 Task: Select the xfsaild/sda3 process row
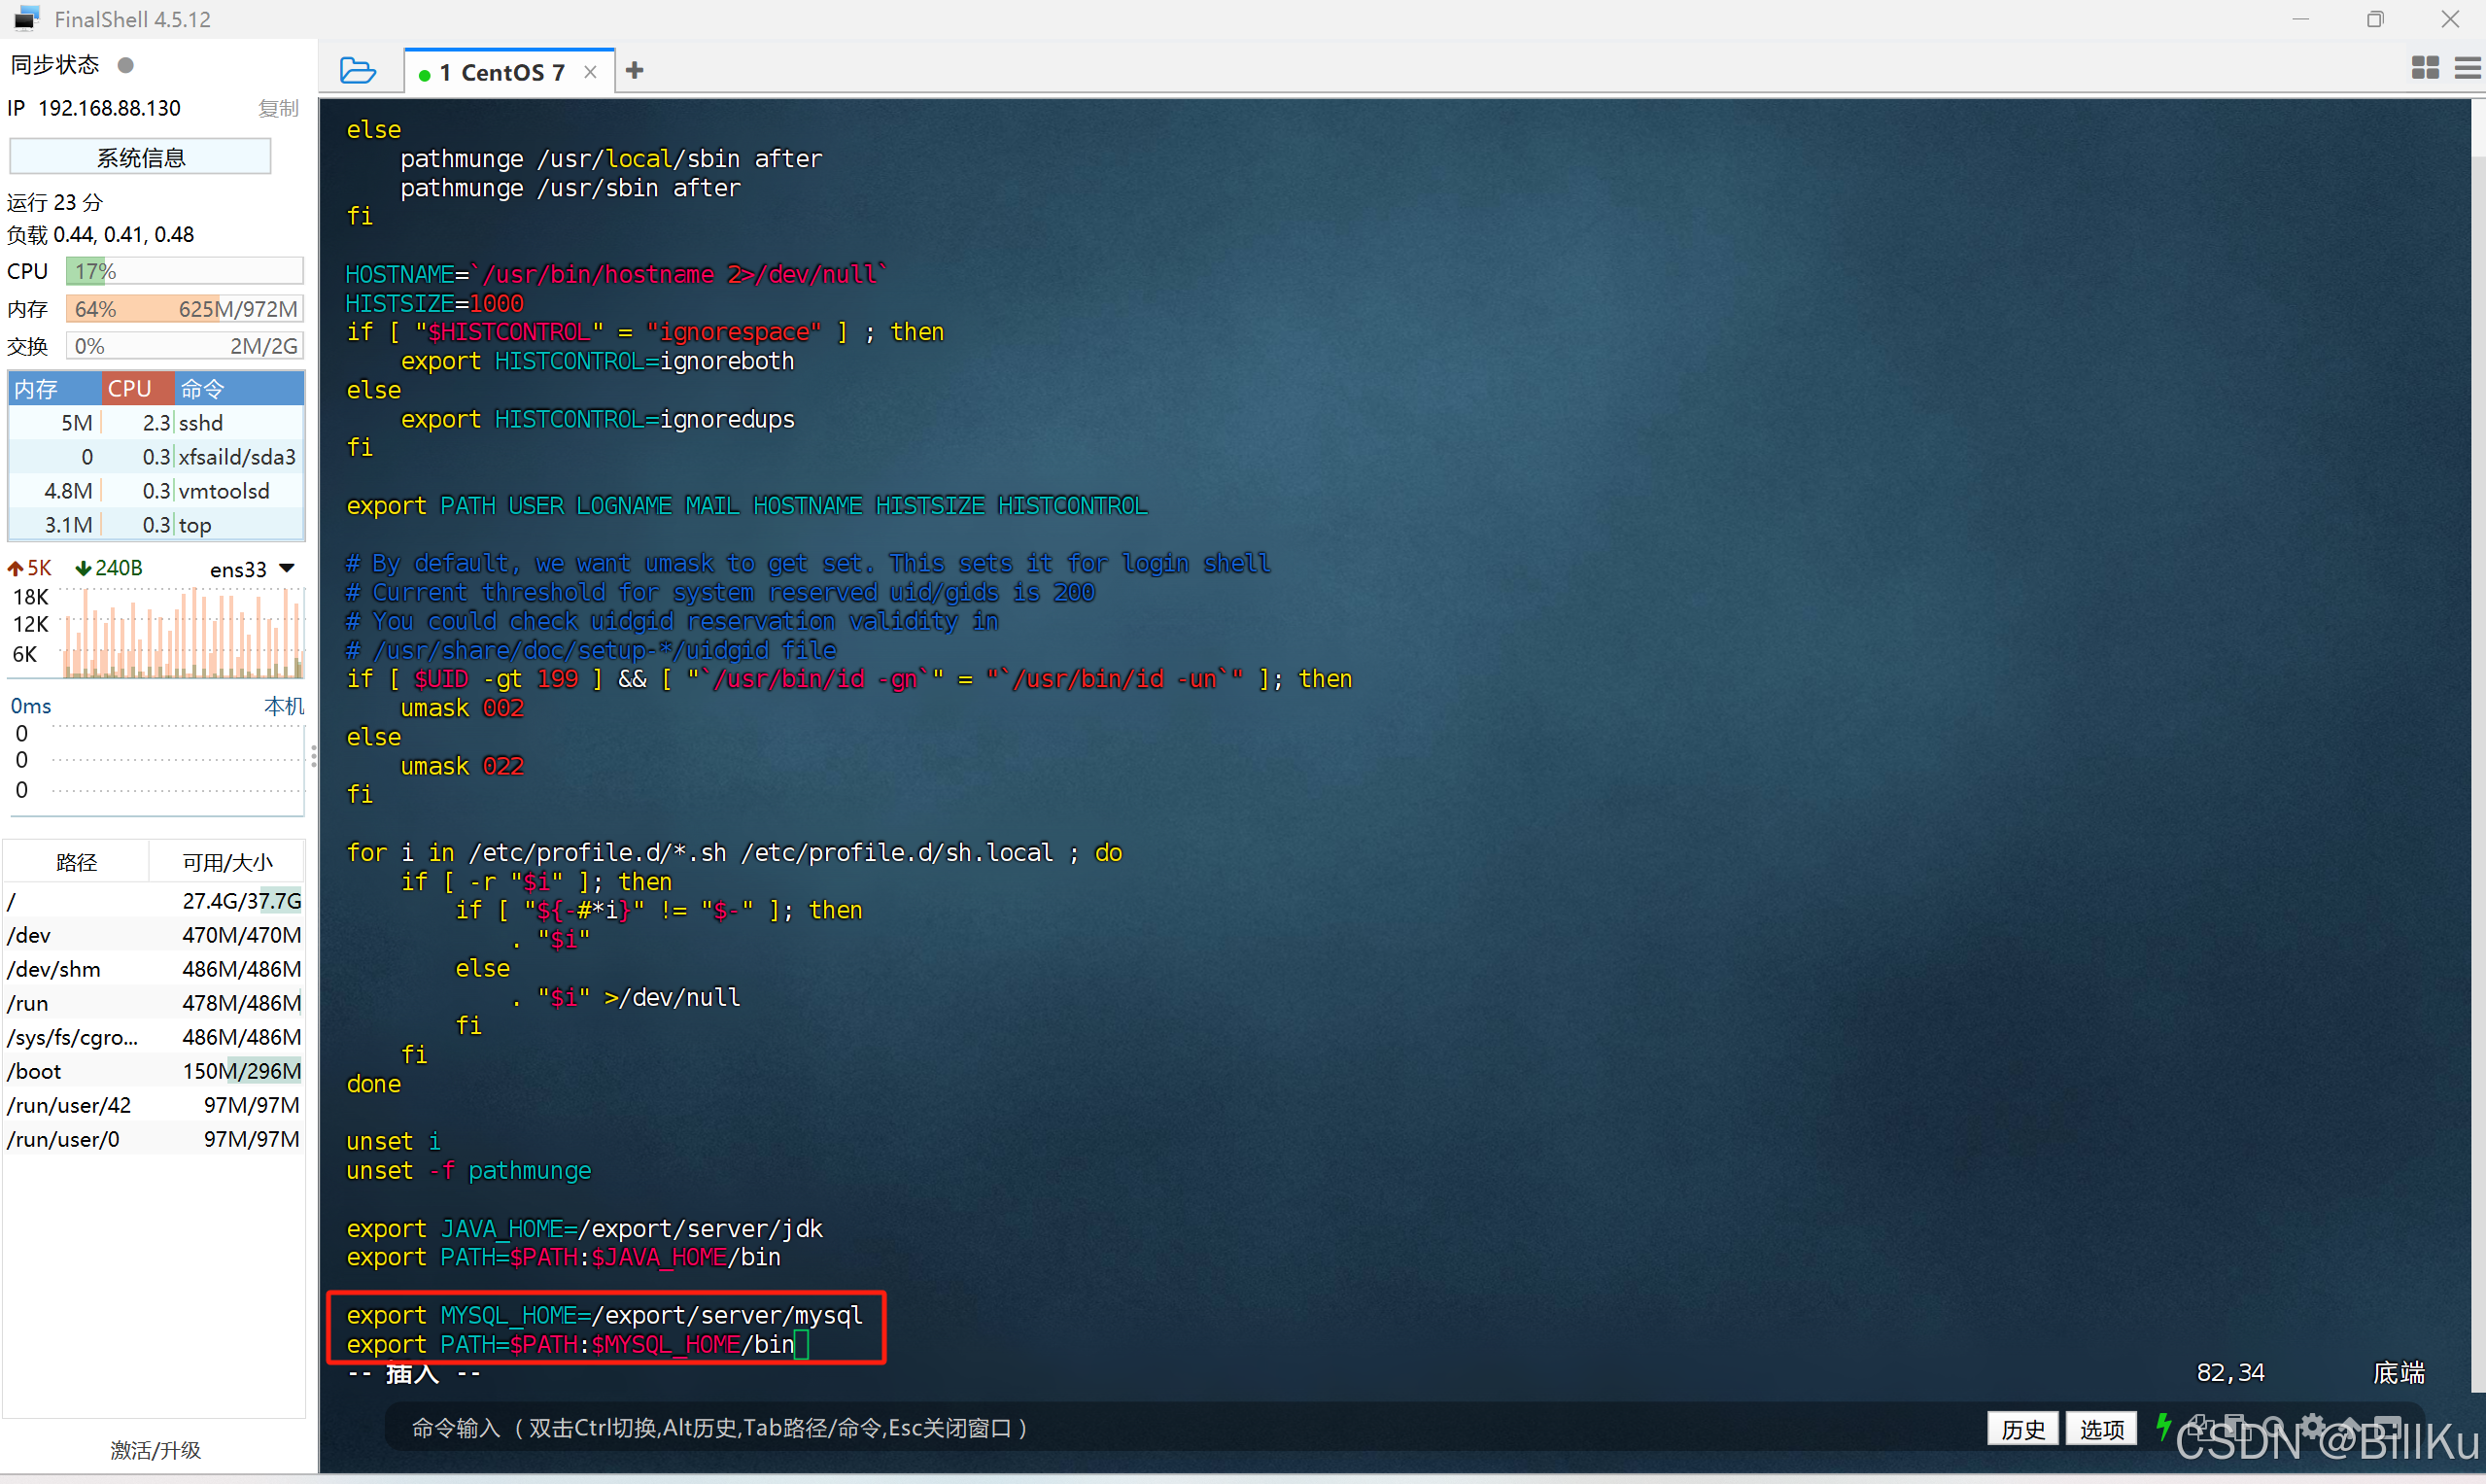(x=156, y=457)
